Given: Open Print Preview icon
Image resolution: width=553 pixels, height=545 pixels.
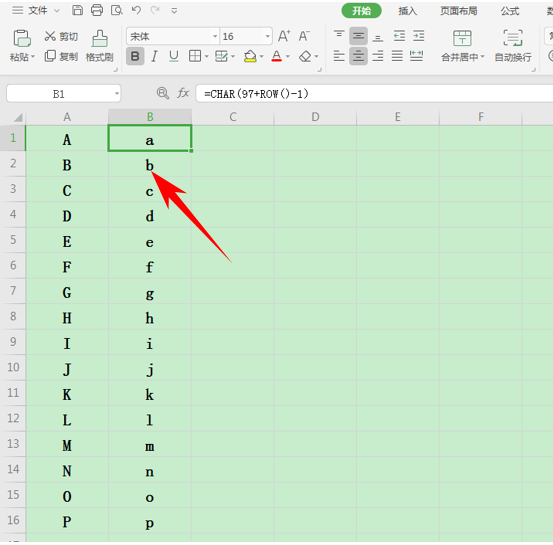Looking at the screenshot, I should click(116, 10).
